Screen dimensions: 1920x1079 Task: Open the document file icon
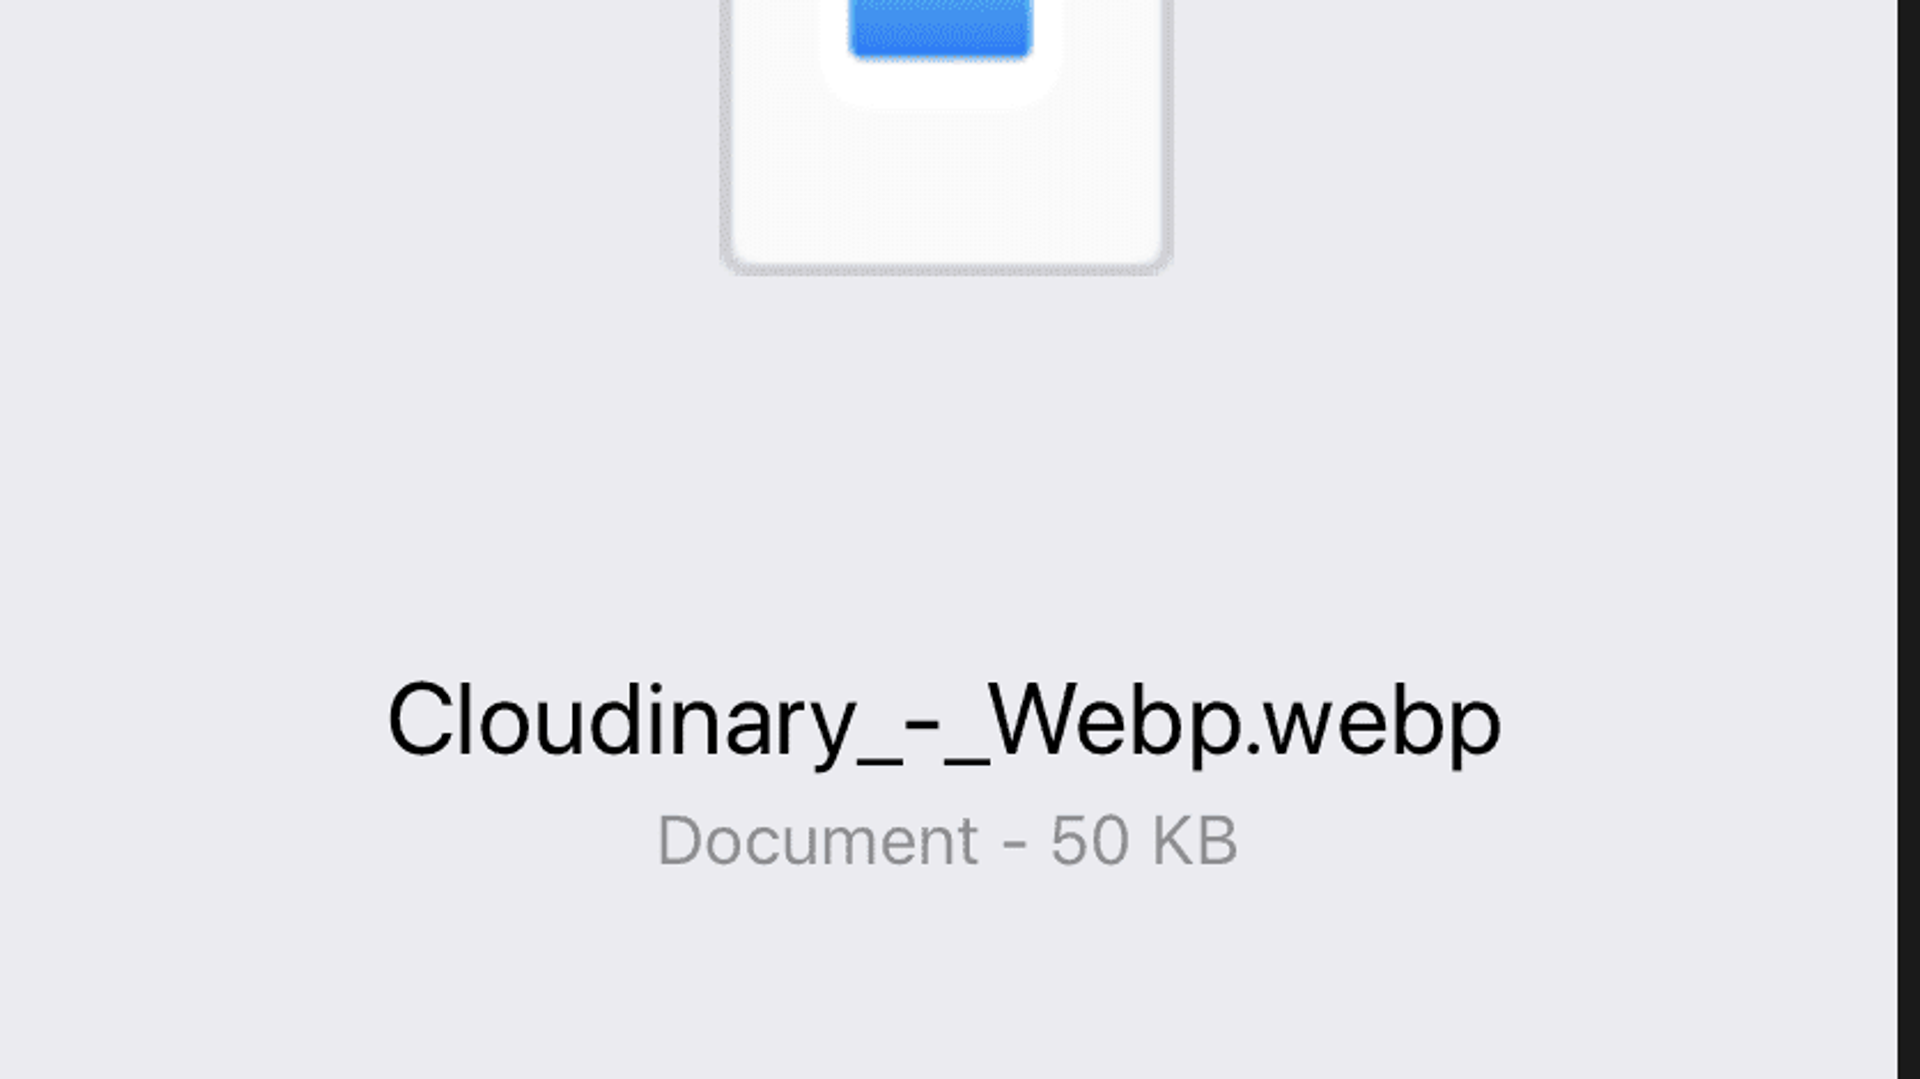[945, 135]
